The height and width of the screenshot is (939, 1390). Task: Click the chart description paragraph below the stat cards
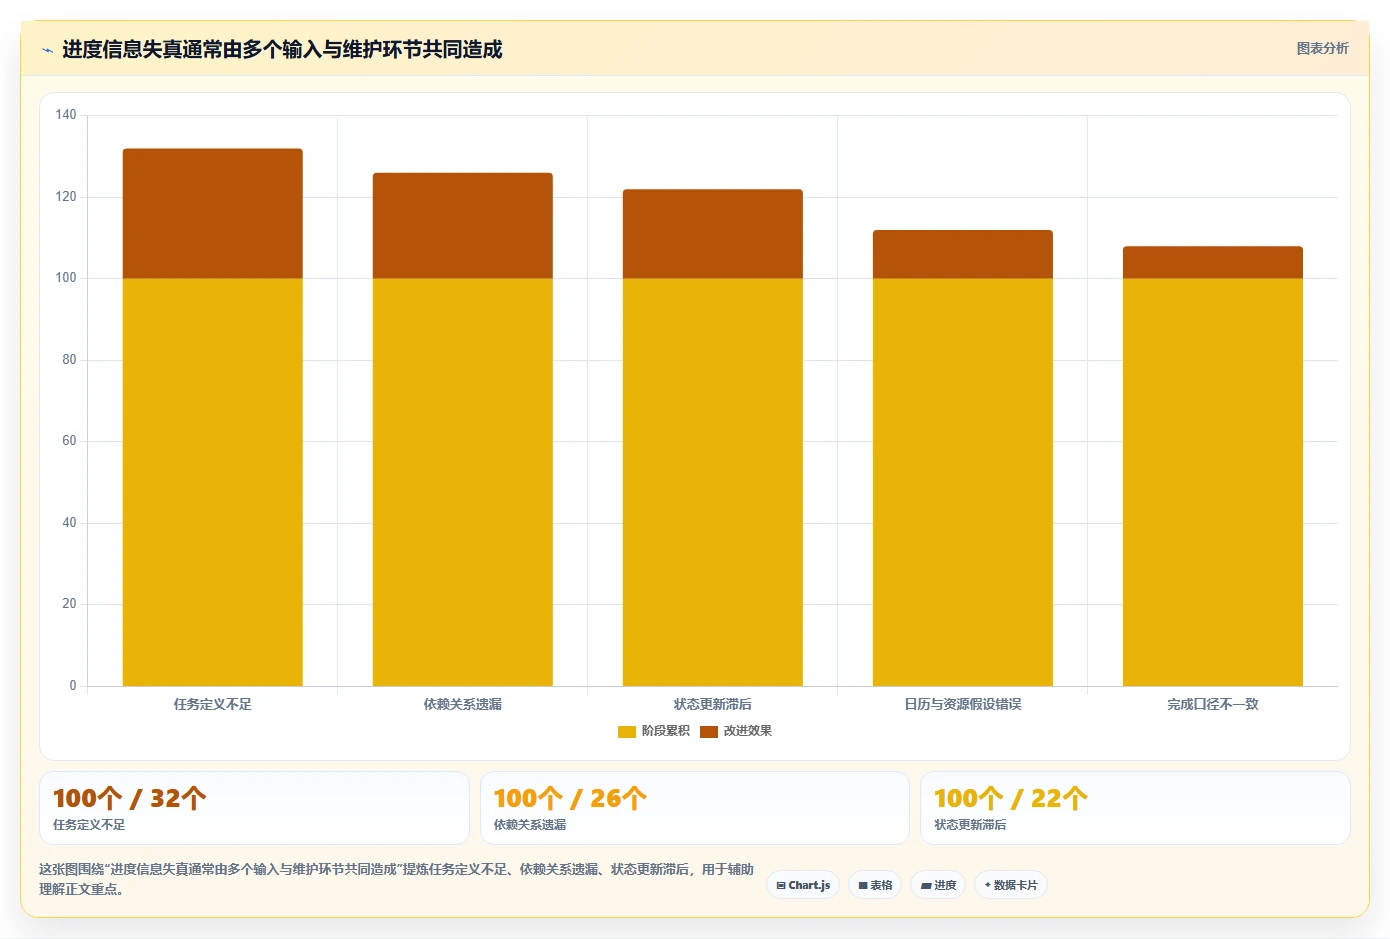tap(396, 879)
